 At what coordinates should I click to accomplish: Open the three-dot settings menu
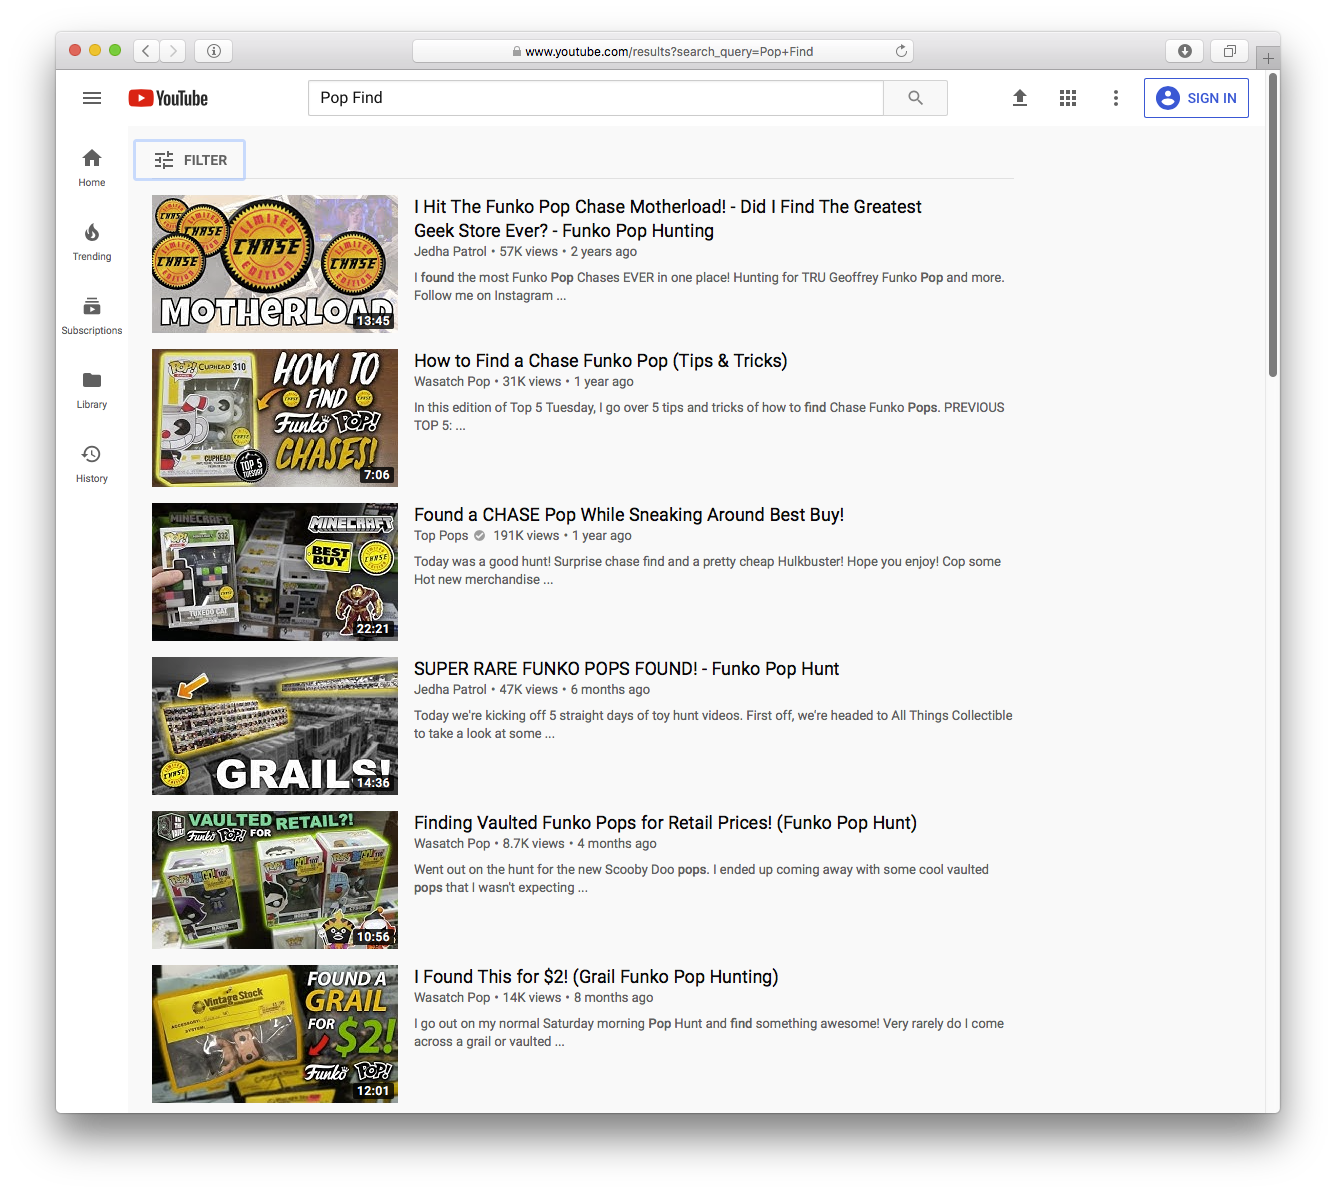(x=1116, y=98)
